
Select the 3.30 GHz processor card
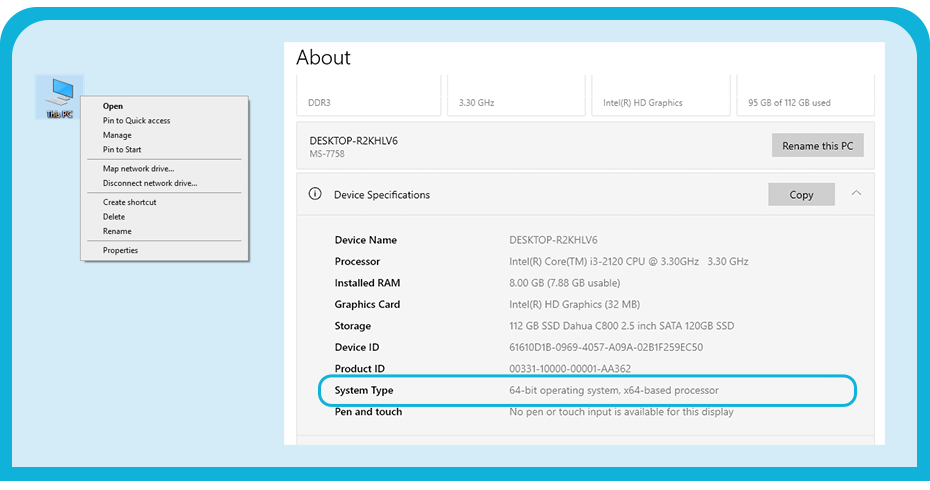coord(513,96)
